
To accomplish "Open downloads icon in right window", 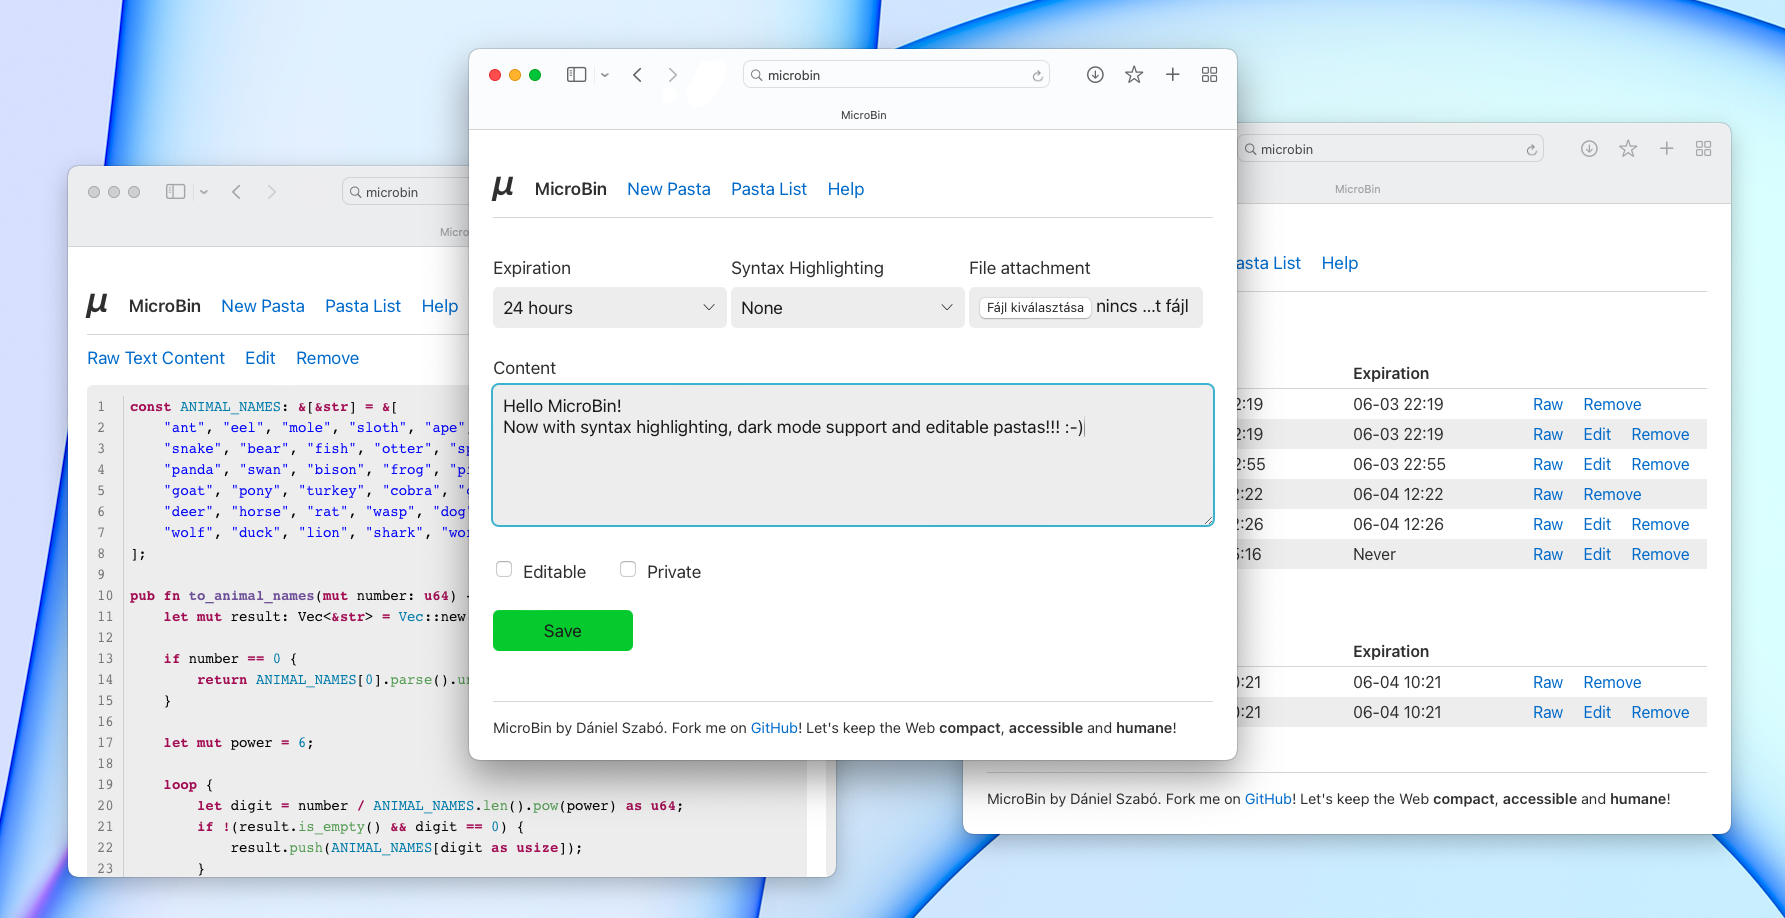I will pyautogui.click(x=1589, y=149).
